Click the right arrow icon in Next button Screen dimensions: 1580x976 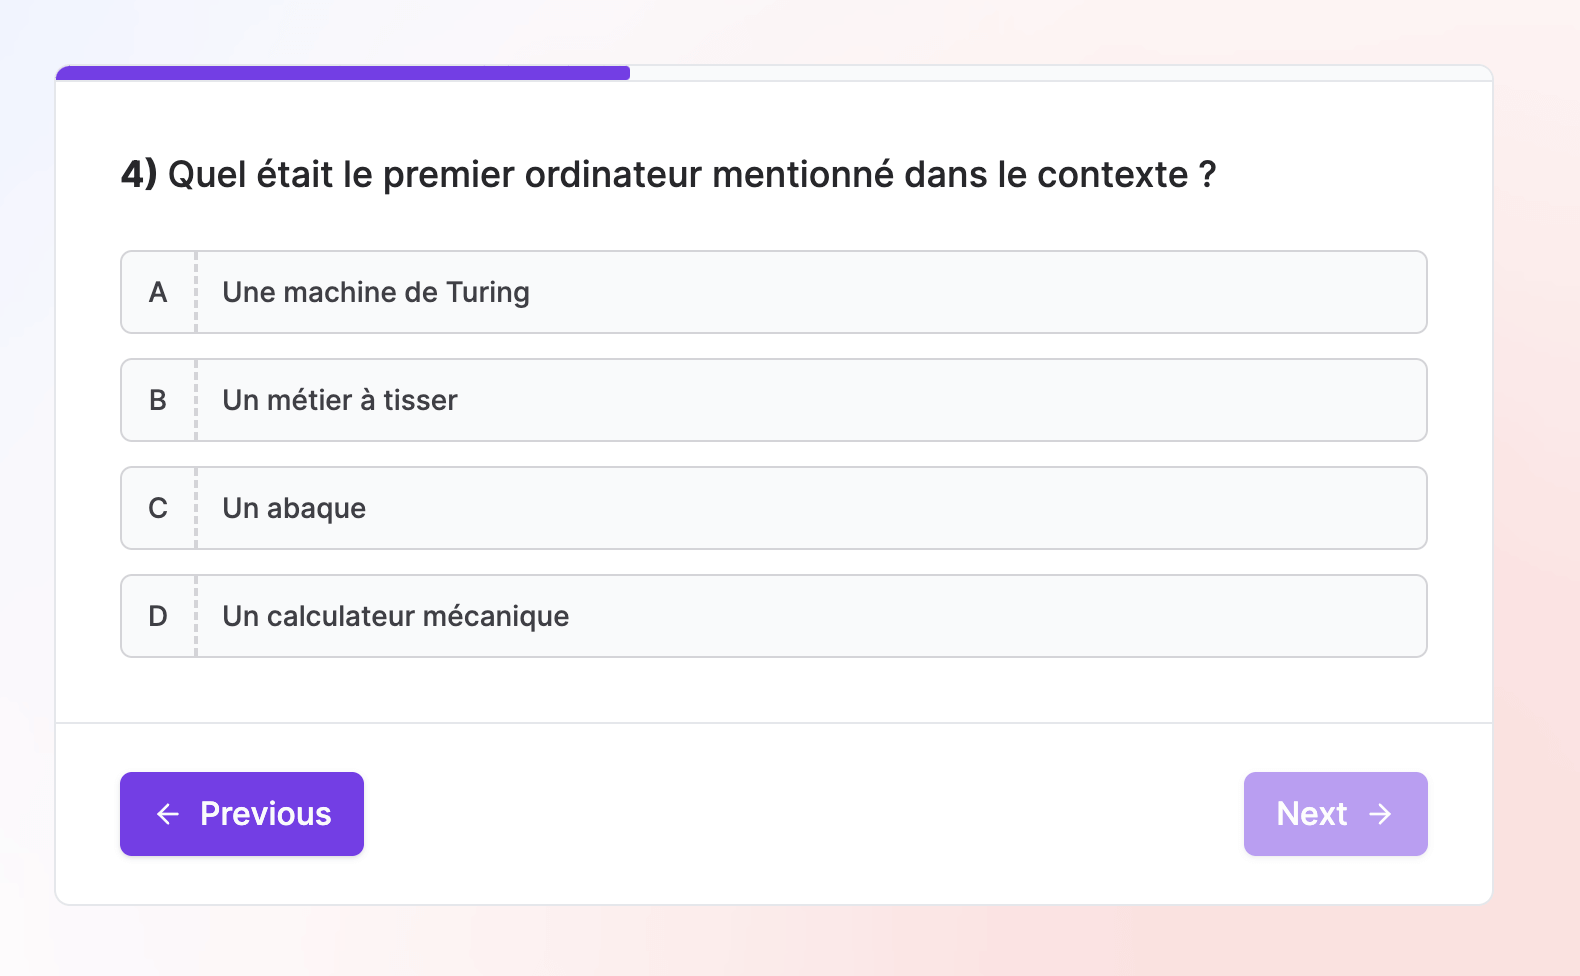tap(1381, 814)
